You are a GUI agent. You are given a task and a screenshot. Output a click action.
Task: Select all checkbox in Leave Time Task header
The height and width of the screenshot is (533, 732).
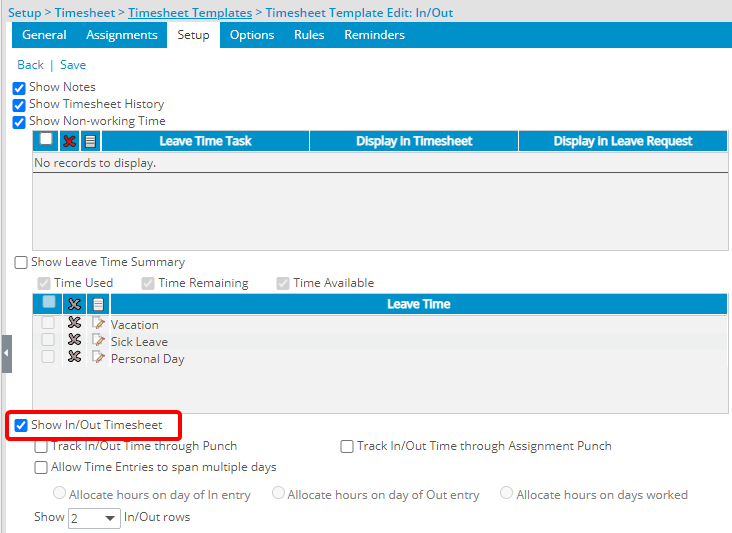coord(46,140)
